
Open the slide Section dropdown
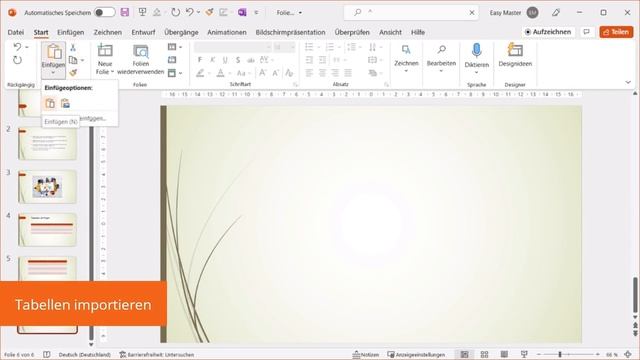click(175, 73)
